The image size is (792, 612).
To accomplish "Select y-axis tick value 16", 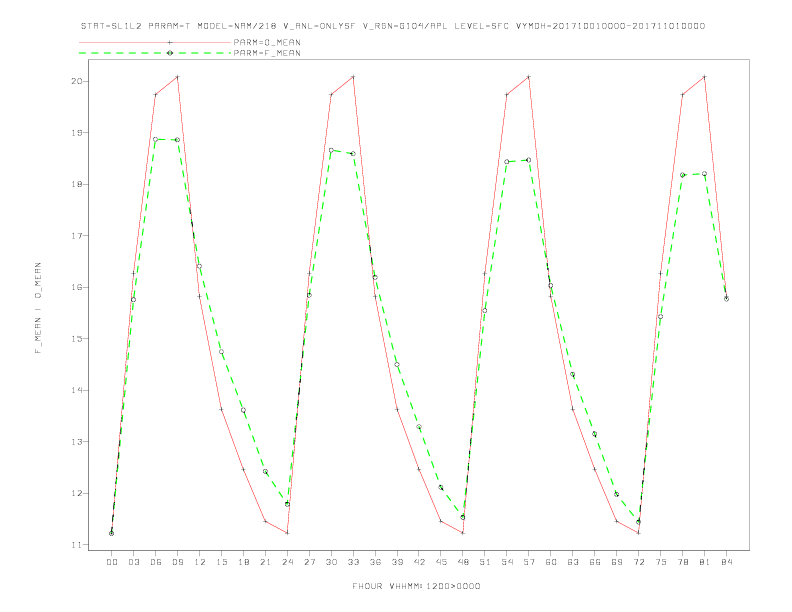I will pos(78,287).
